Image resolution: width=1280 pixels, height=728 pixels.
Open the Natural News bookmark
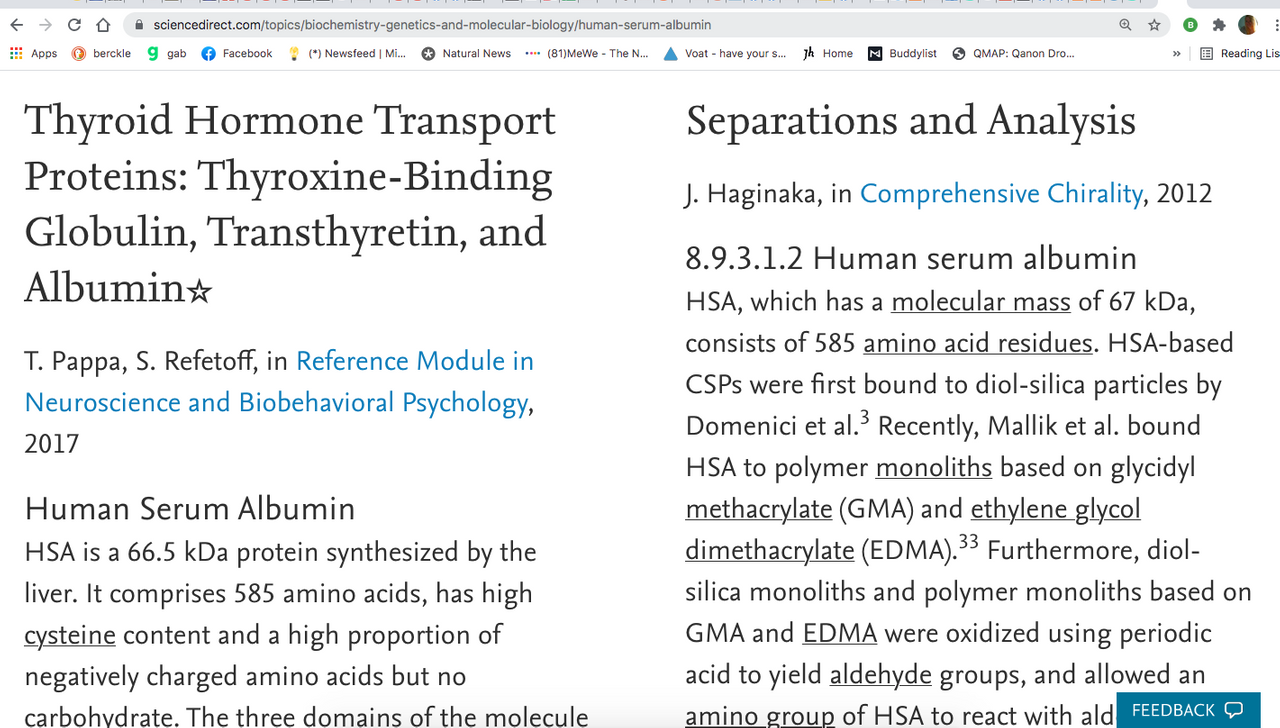(466, 53)
